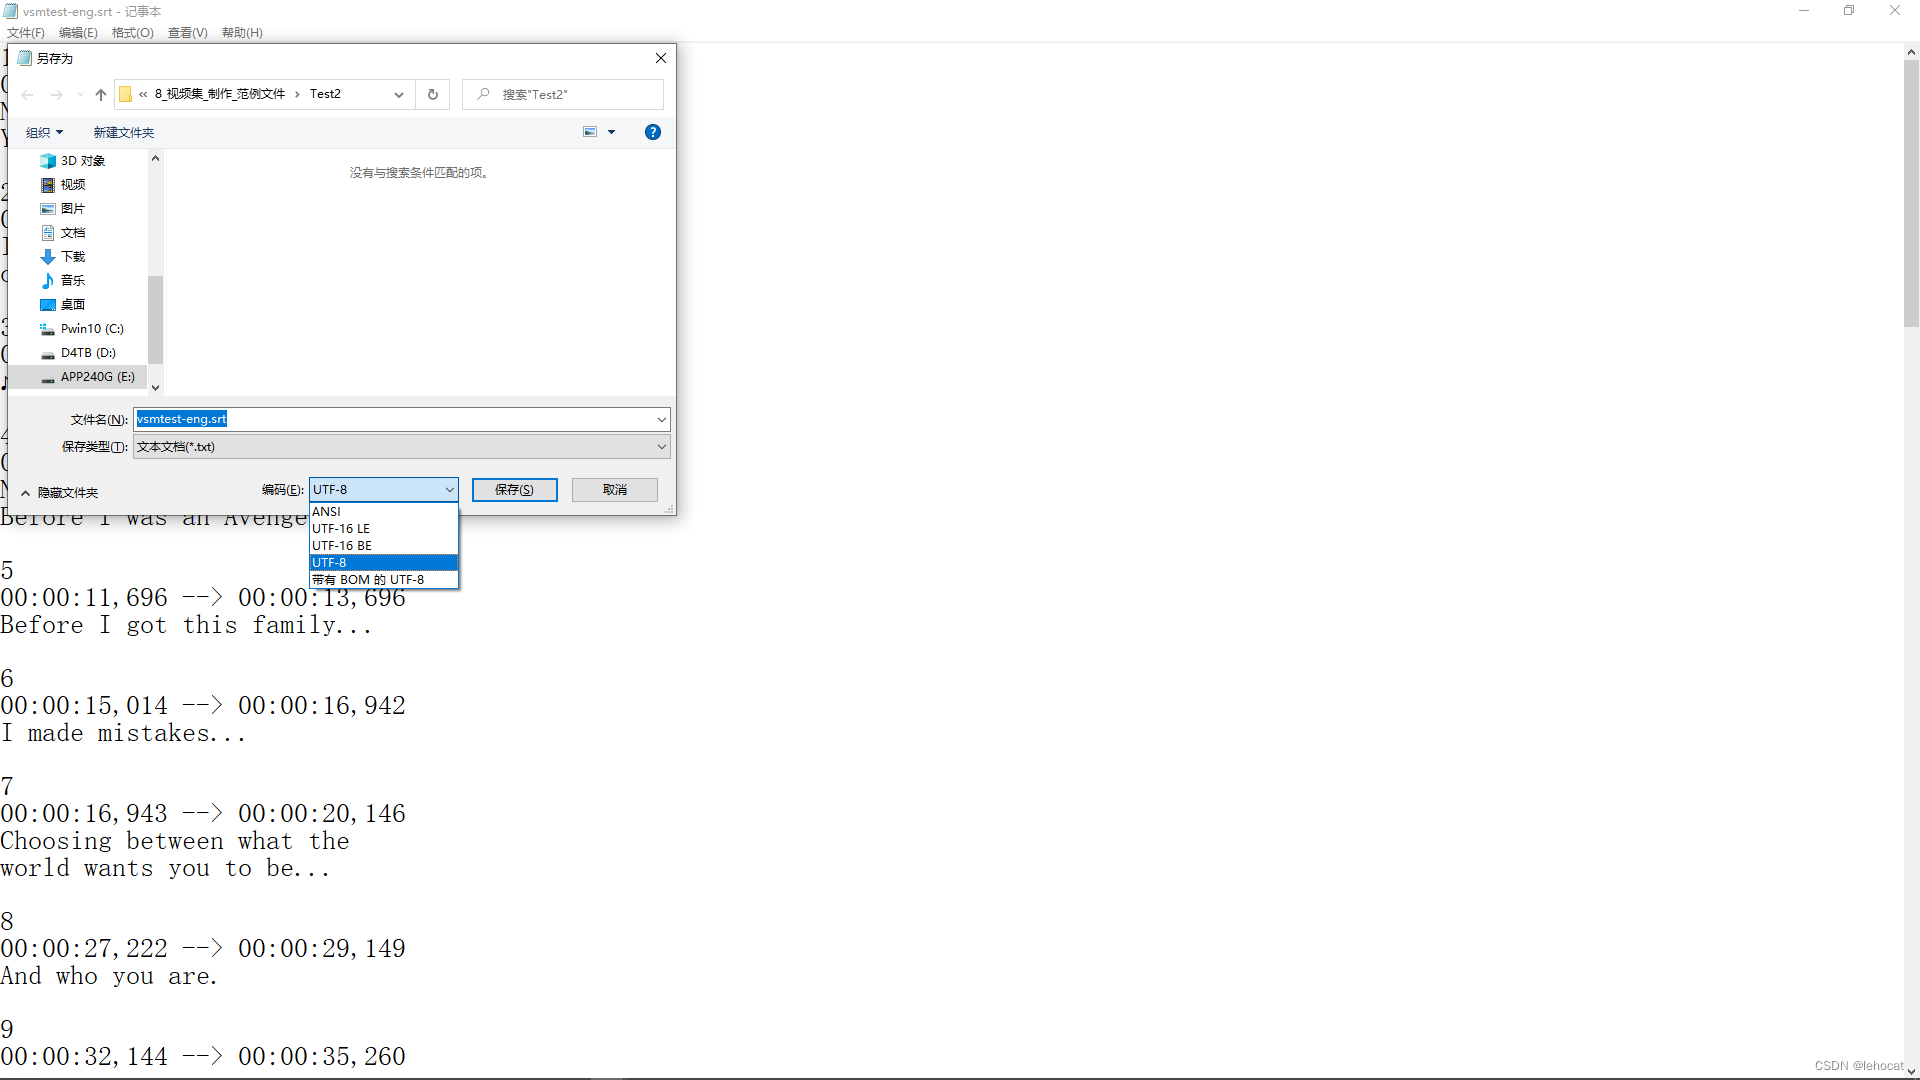This screenshot has width=1920, height=1080.
Task: Open the help question mark icon
Action: [x=653, y=132]
